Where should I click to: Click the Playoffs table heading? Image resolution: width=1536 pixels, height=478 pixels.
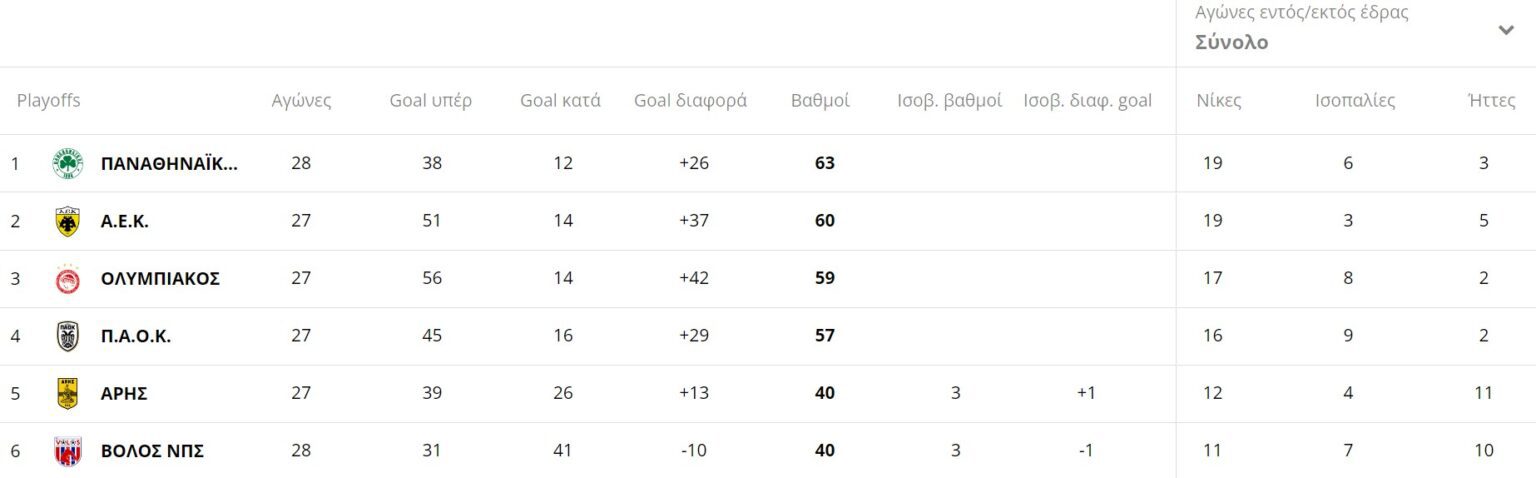pos(48,101)
